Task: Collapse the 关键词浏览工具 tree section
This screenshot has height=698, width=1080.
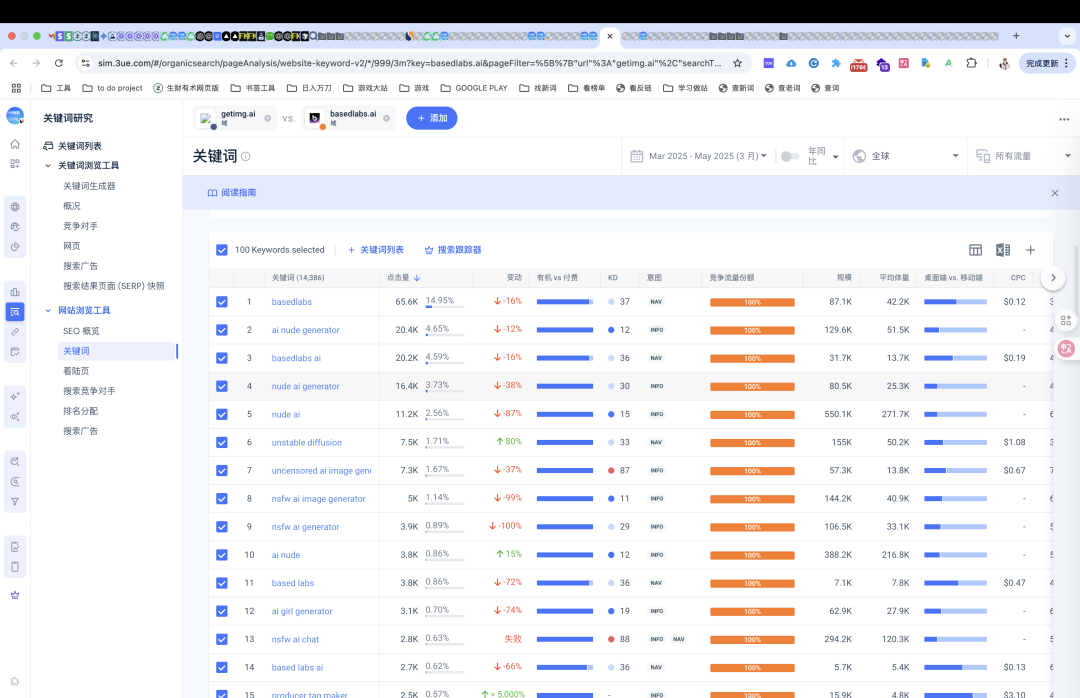Action: tap(48, 165)
